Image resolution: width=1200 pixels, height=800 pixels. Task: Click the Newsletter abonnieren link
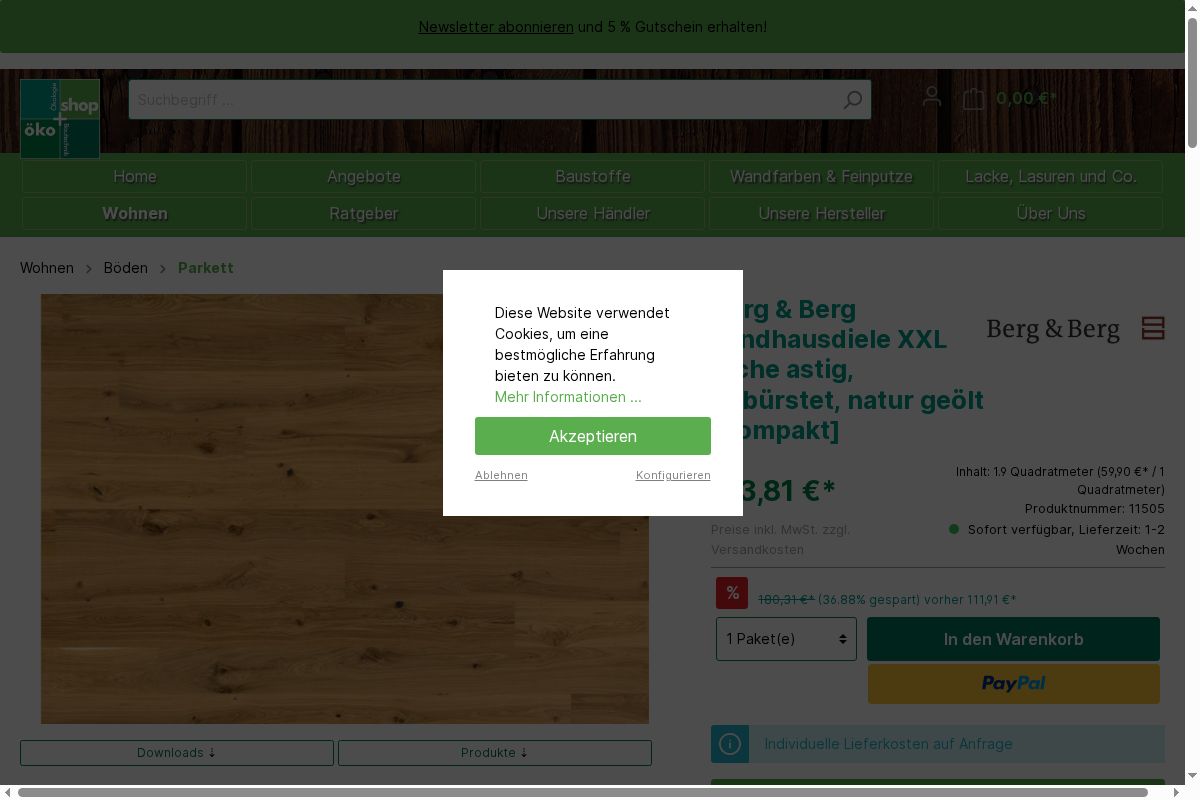495,27
